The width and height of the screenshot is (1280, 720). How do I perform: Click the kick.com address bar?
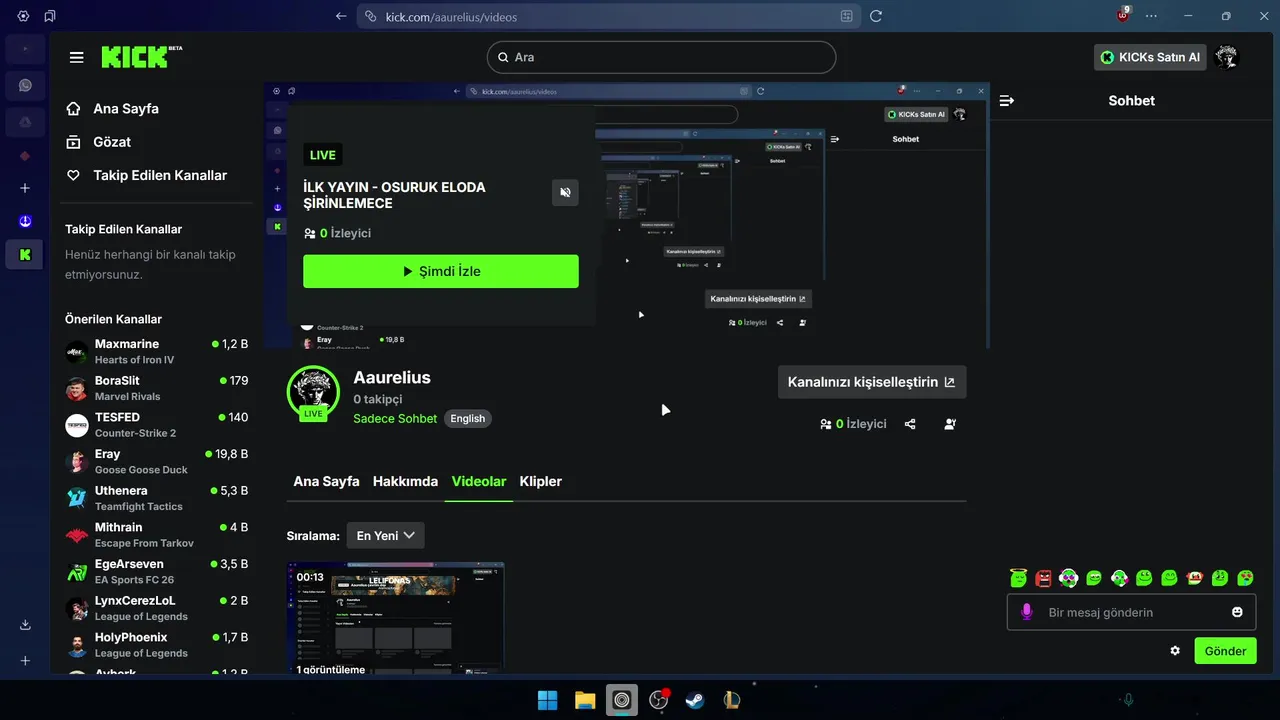(610, 16)
